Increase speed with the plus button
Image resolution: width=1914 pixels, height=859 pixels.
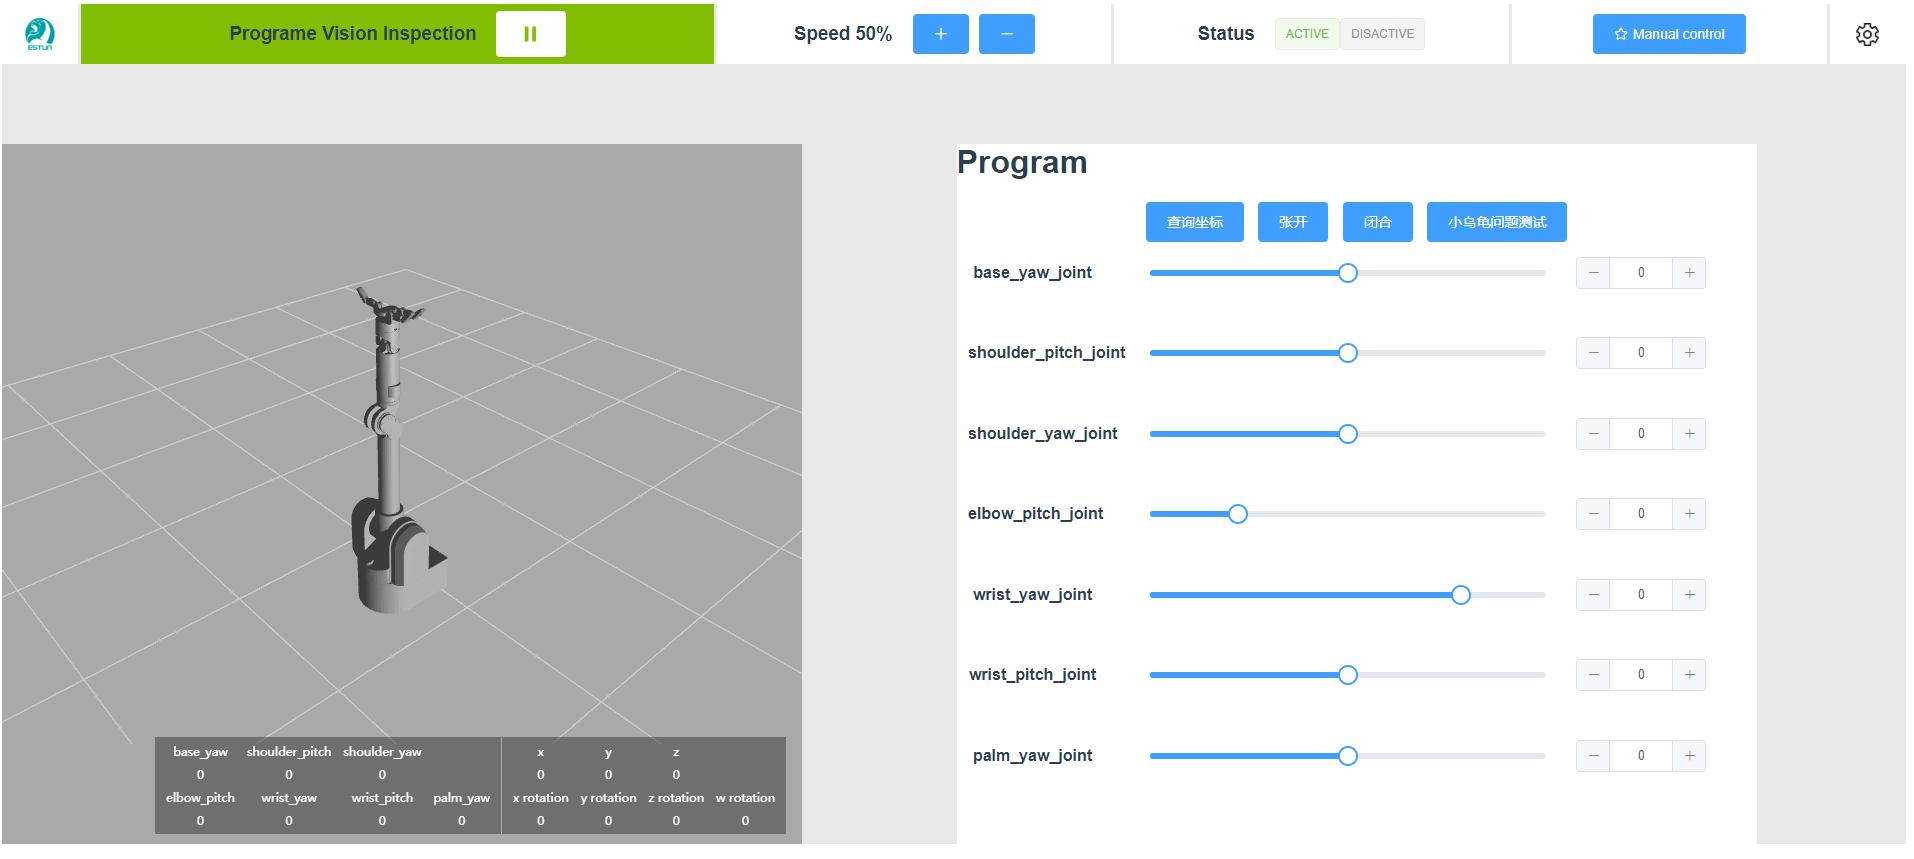coord(940,34)
